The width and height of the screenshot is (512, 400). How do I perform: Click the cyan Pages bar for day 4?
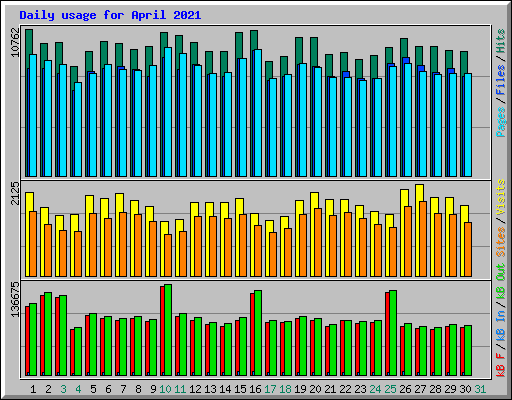coord(78,129)
